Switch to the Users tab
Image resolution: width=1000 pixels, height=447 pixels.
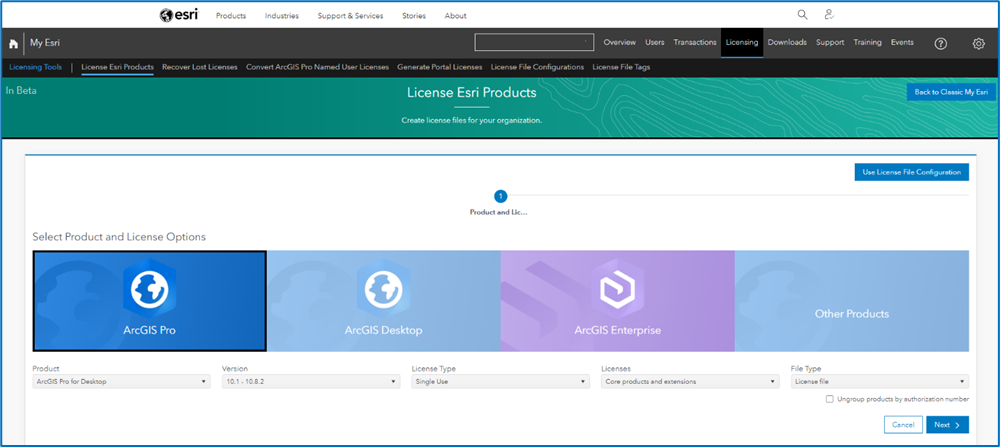point(655,42)
